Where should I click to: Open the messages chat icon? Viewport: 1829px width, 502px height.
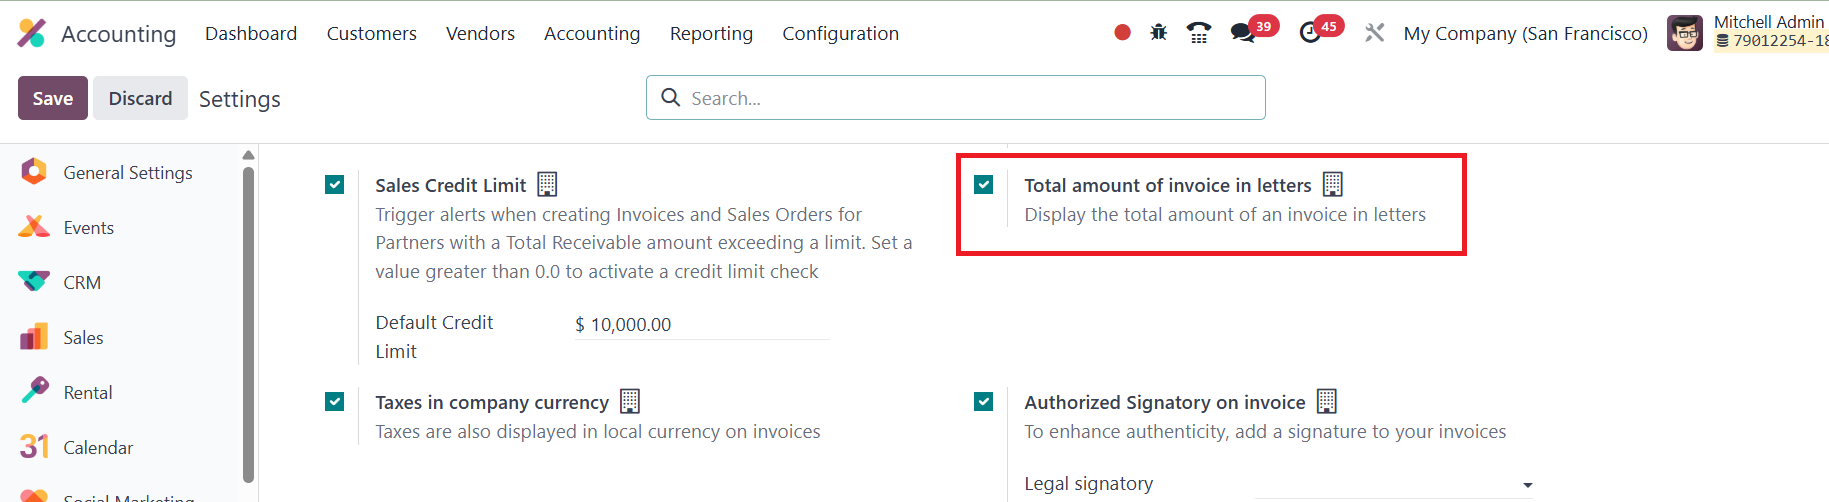coord(1243,33)
